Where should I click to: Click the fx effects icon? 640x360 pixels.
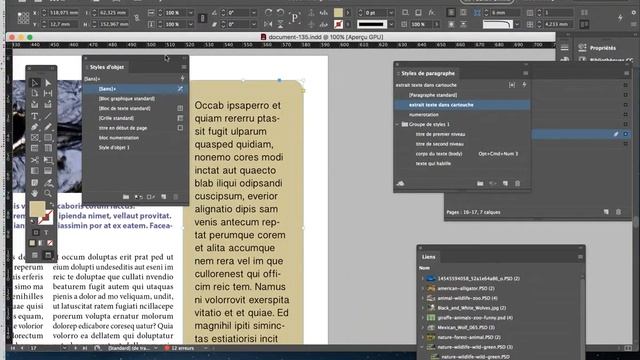click(x=431, y=13)
